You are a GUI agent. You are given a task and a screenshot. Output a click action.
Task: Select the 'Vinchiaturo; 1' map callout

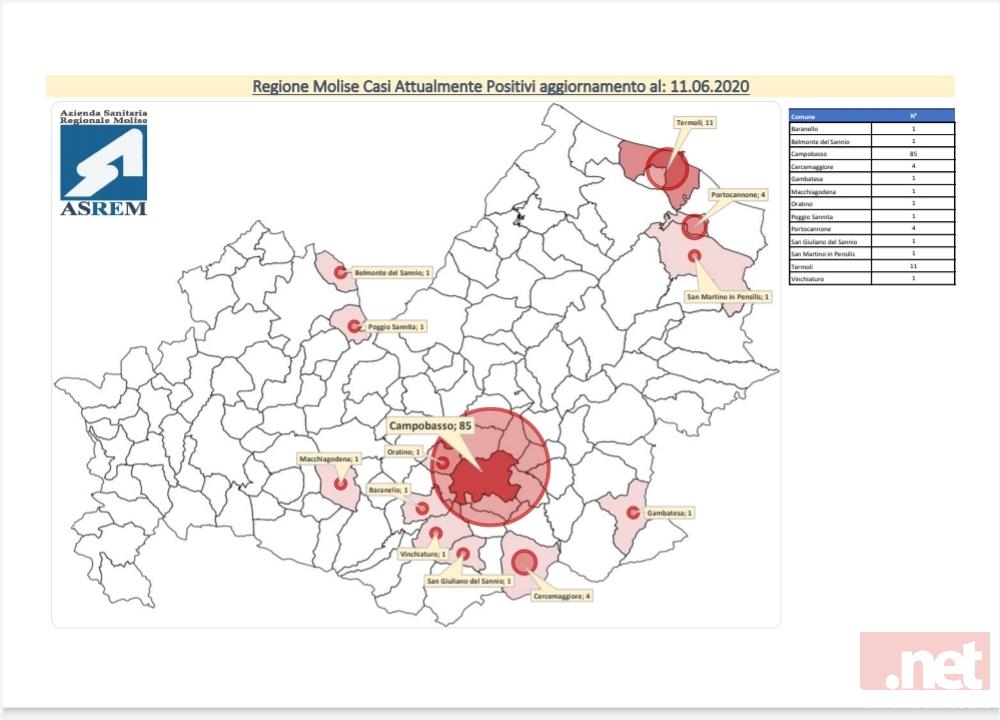pos(423,554)
